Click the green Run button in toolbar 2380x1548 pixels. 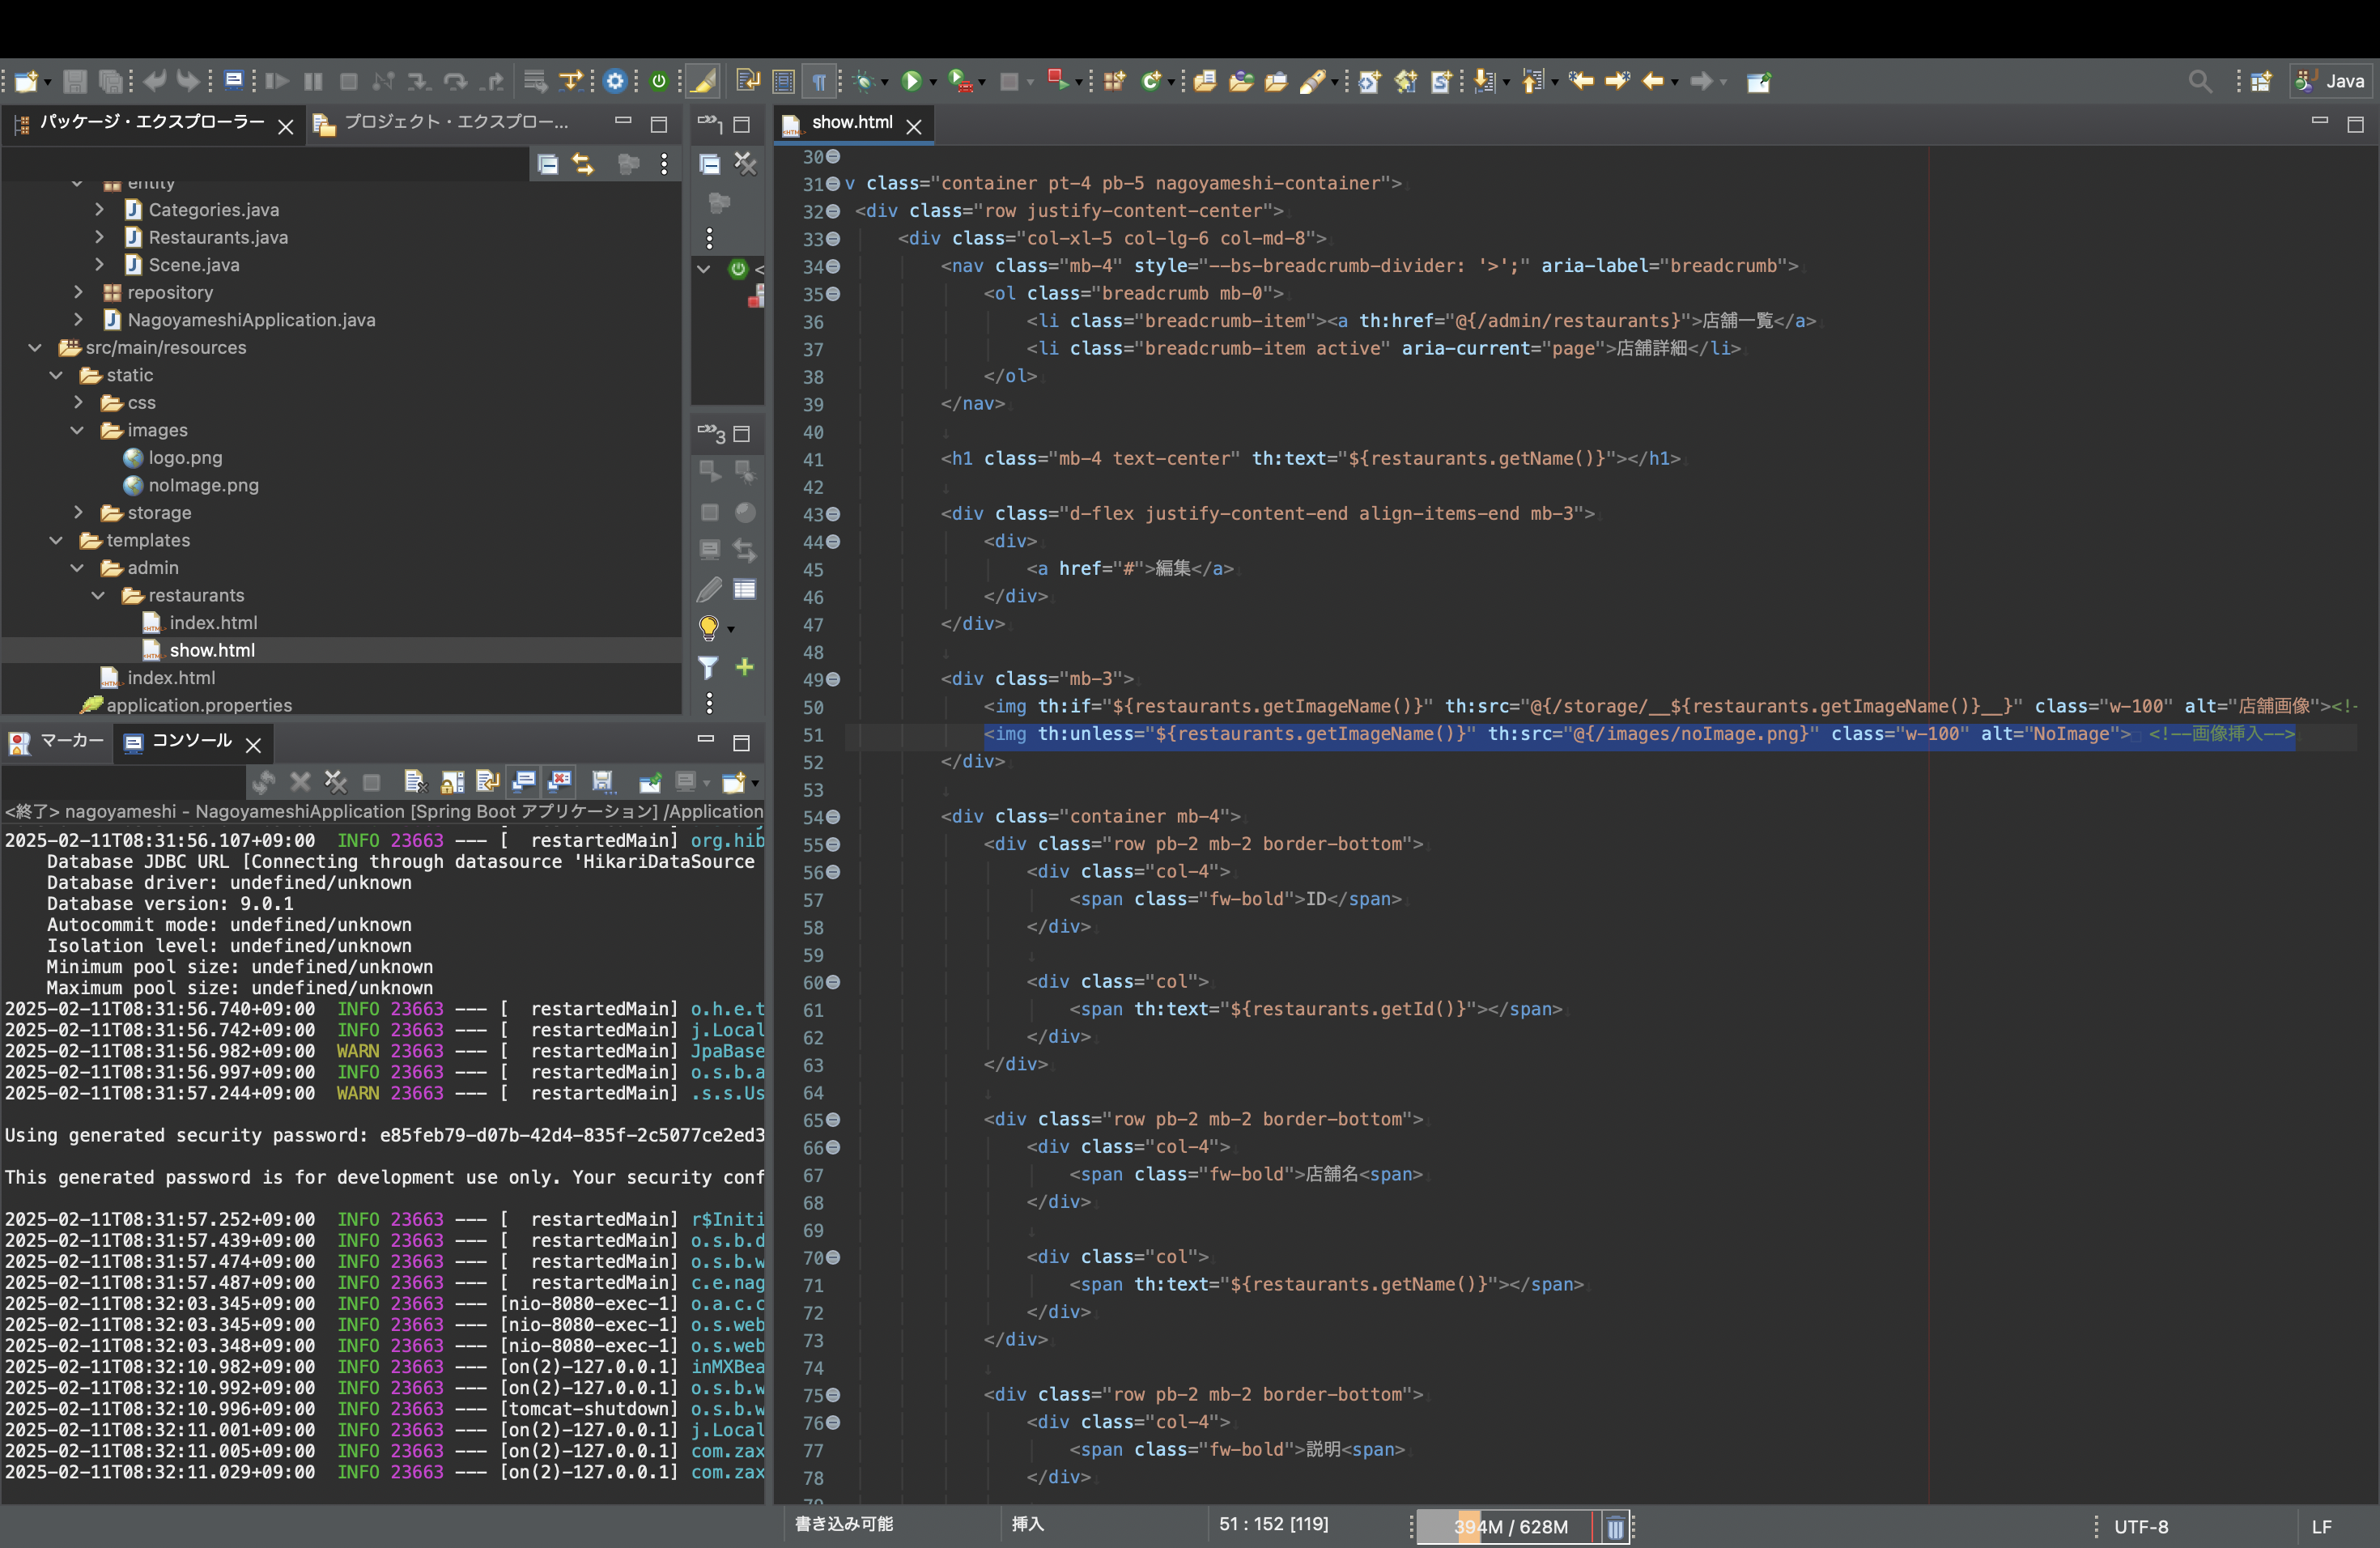(x=911, y=82)
